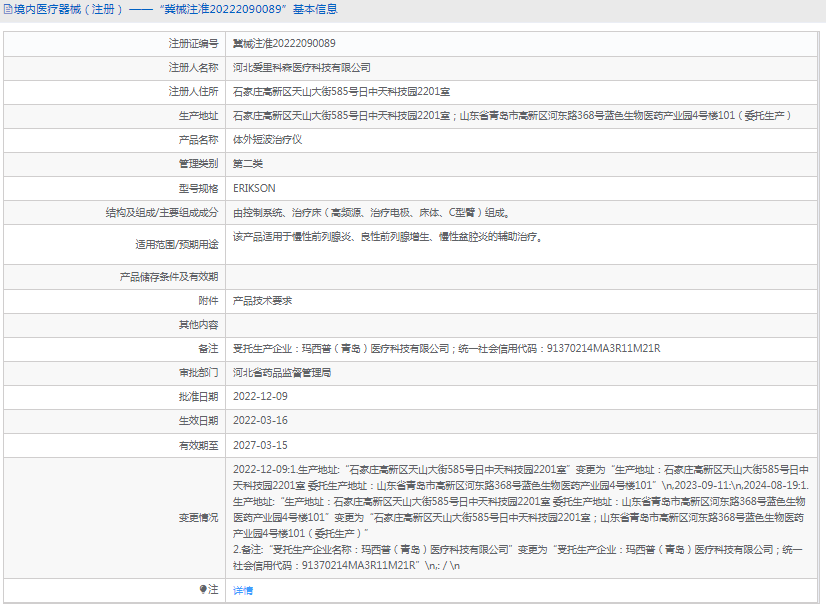This screenshot has height=607, width=826.
Task: Select approval department 河北省药品监督管理局
Action: click(x=282, y=373)
